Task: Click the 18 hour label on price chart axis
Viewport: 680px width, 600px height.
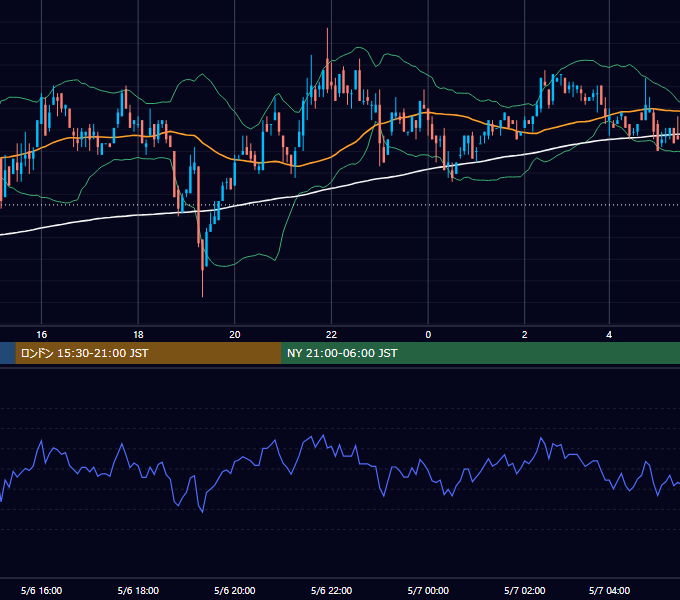Action: click(x=138, y=335)
